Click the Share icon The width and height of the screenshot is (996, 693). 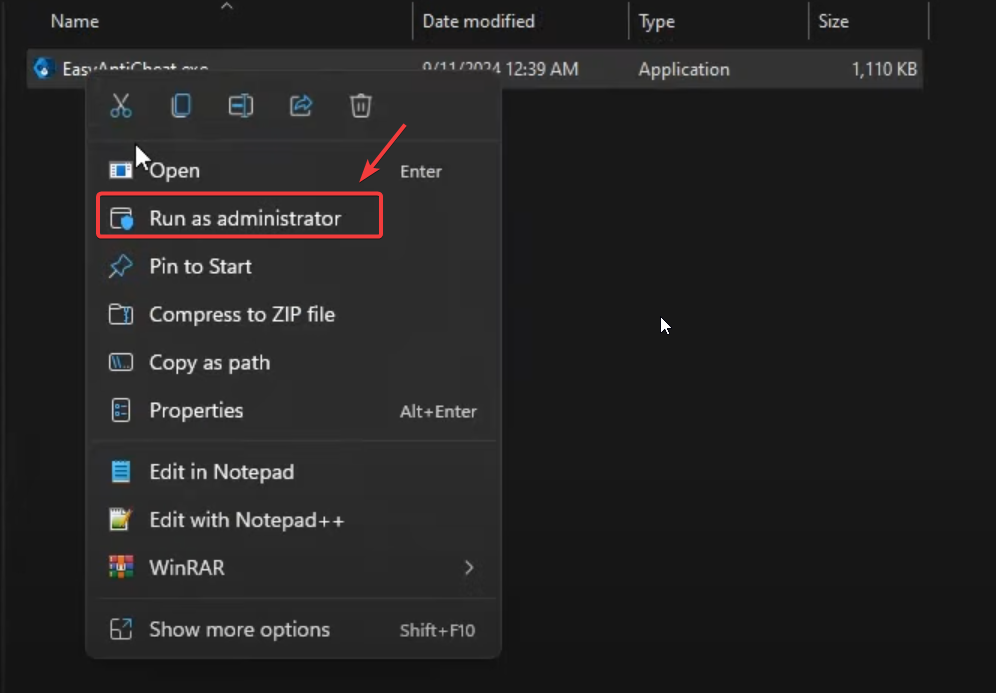click(x=301, y=106)
